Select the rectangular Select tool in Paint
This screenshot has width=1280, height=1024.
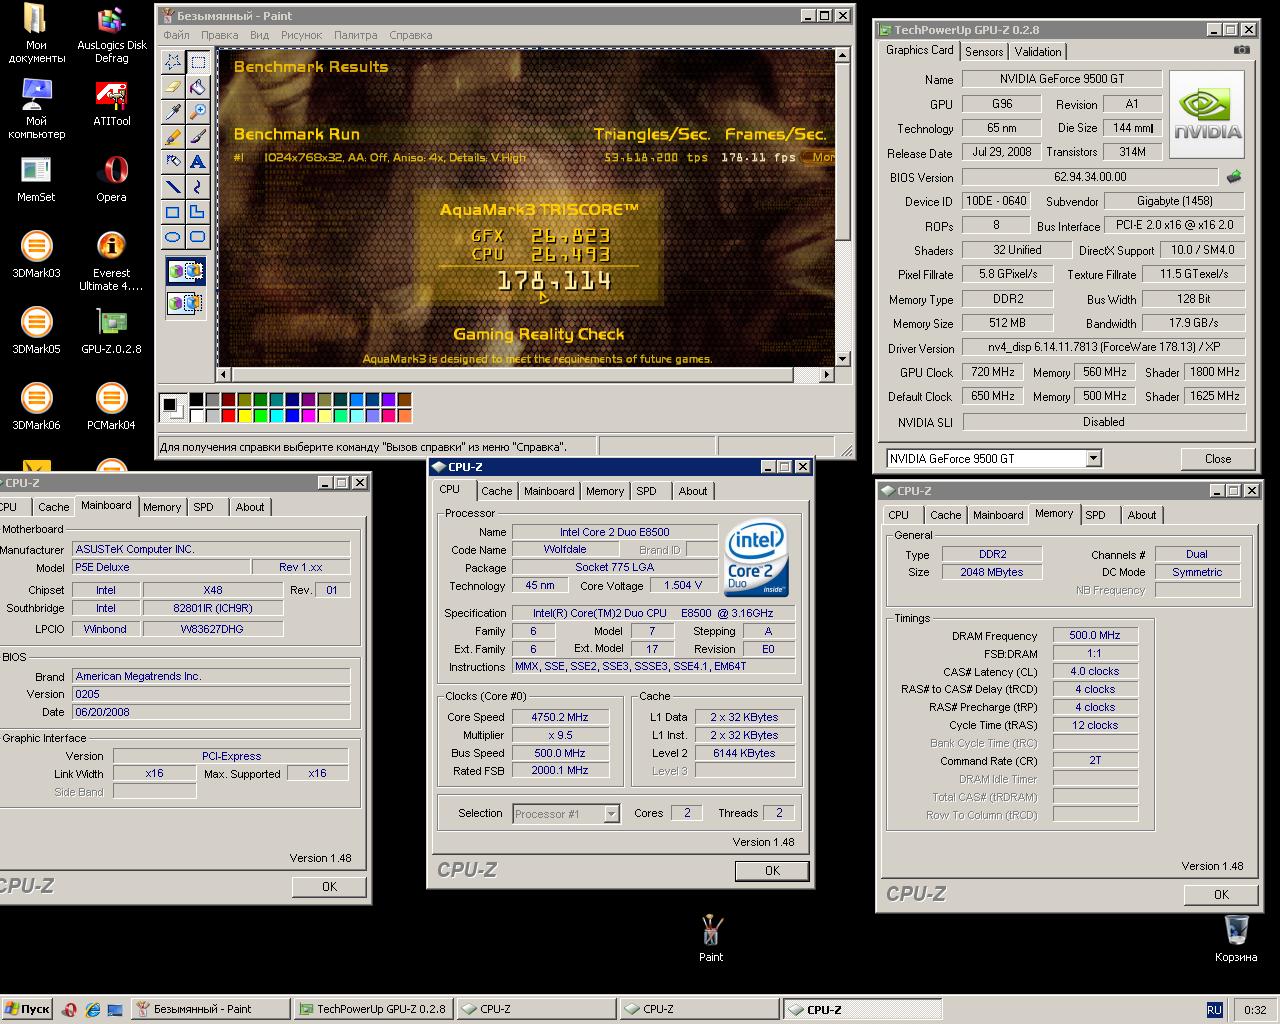tap(198, 62)
